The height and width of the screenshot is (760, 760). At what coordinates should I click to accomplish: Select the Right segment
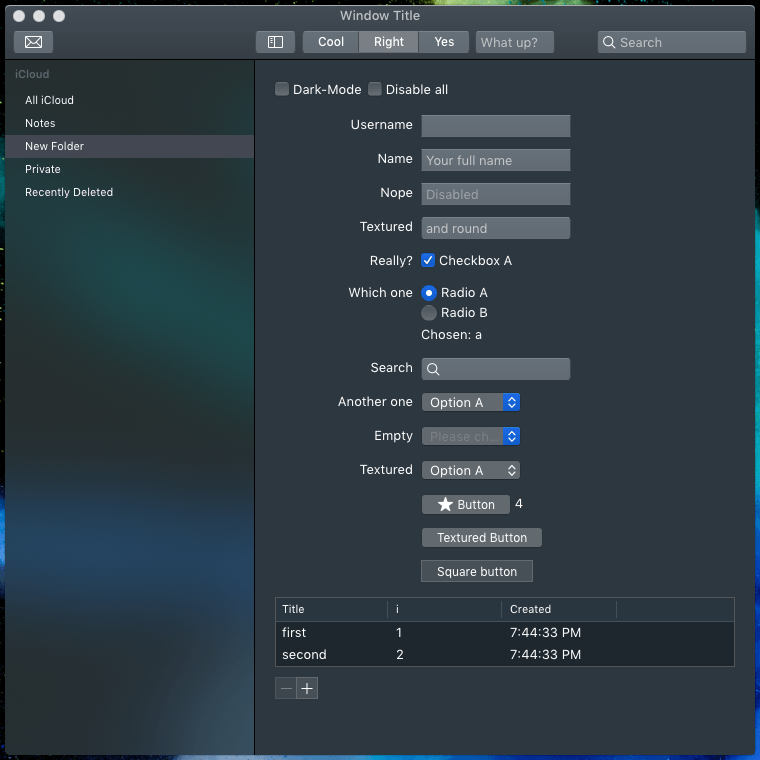(x=388, y=42)
